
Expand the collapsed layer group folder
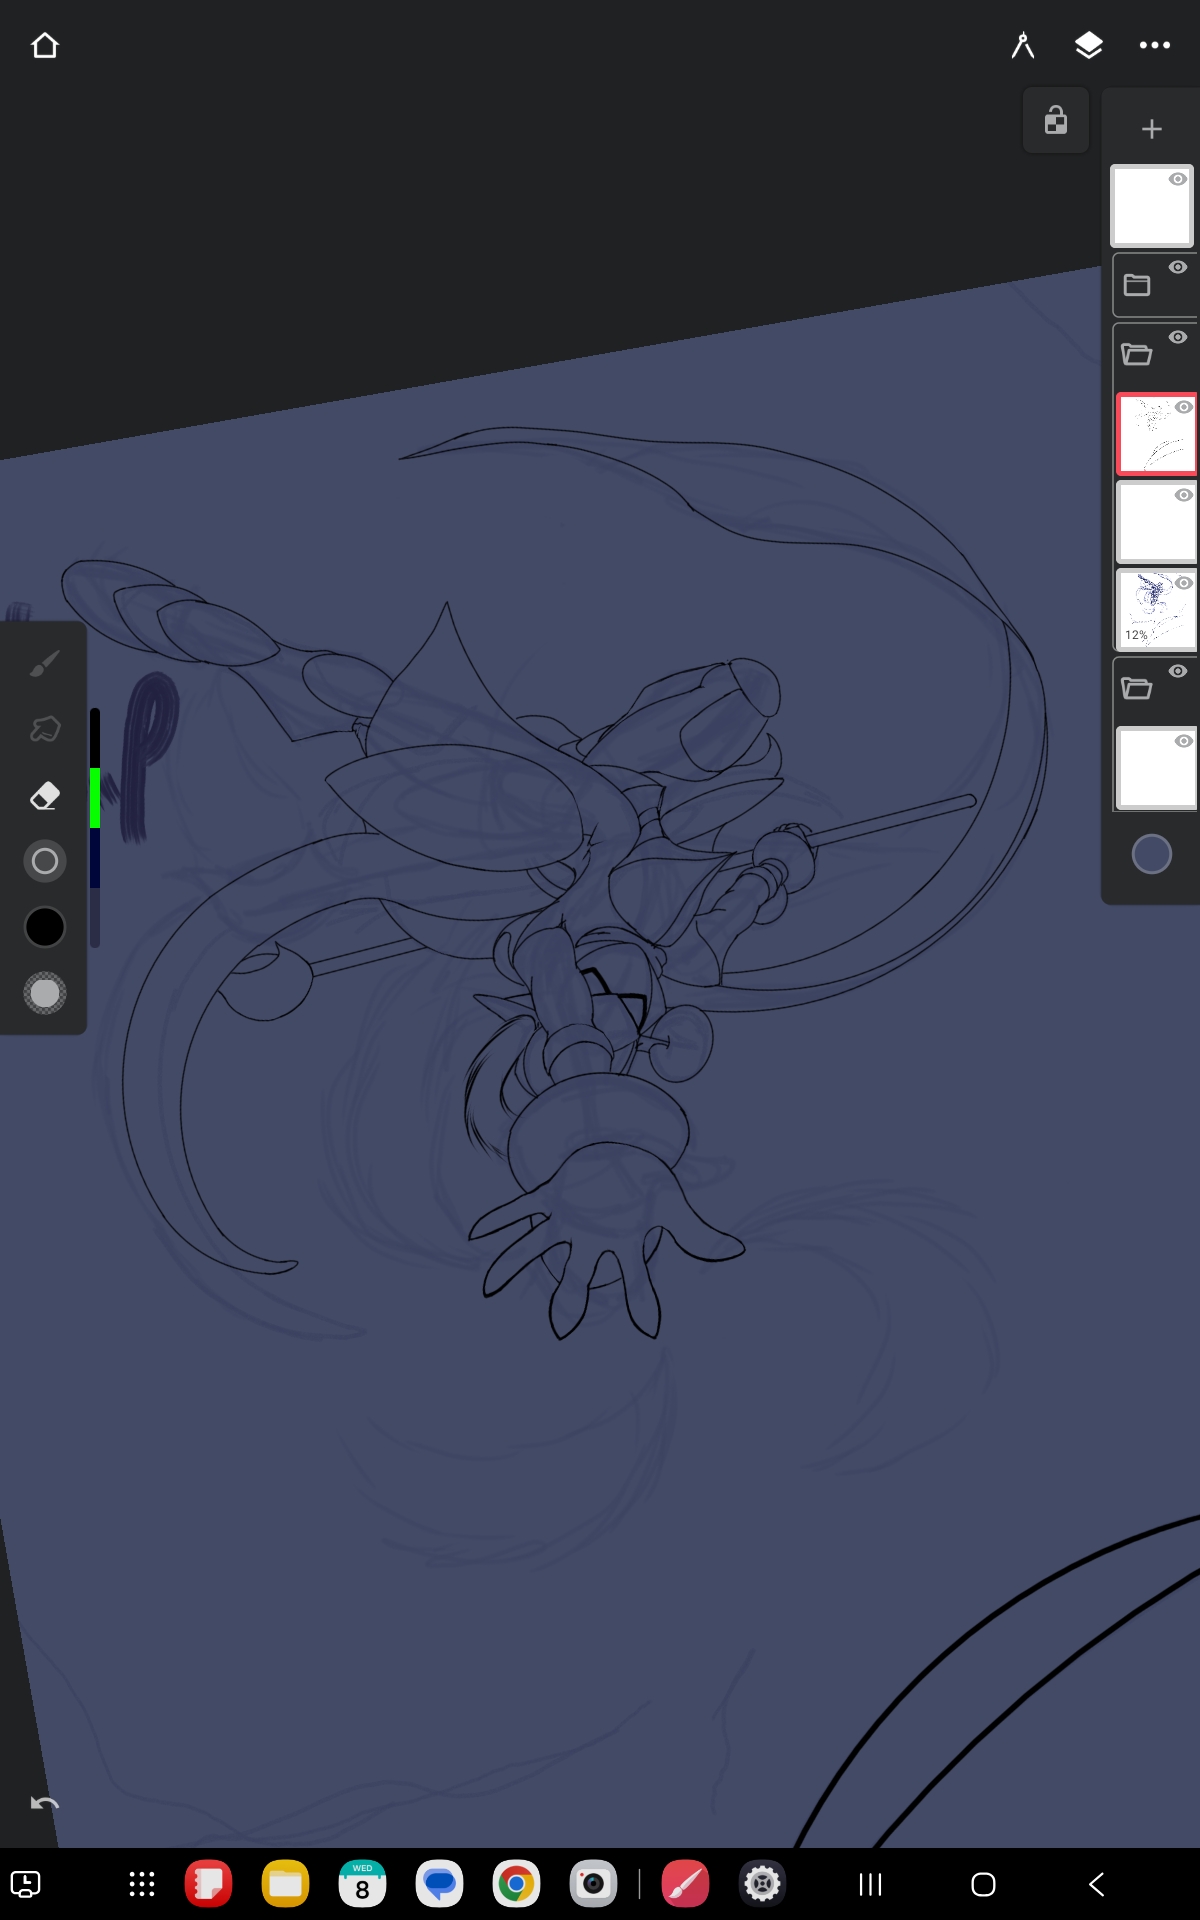pyautogui.click(x=1137, y=286)
